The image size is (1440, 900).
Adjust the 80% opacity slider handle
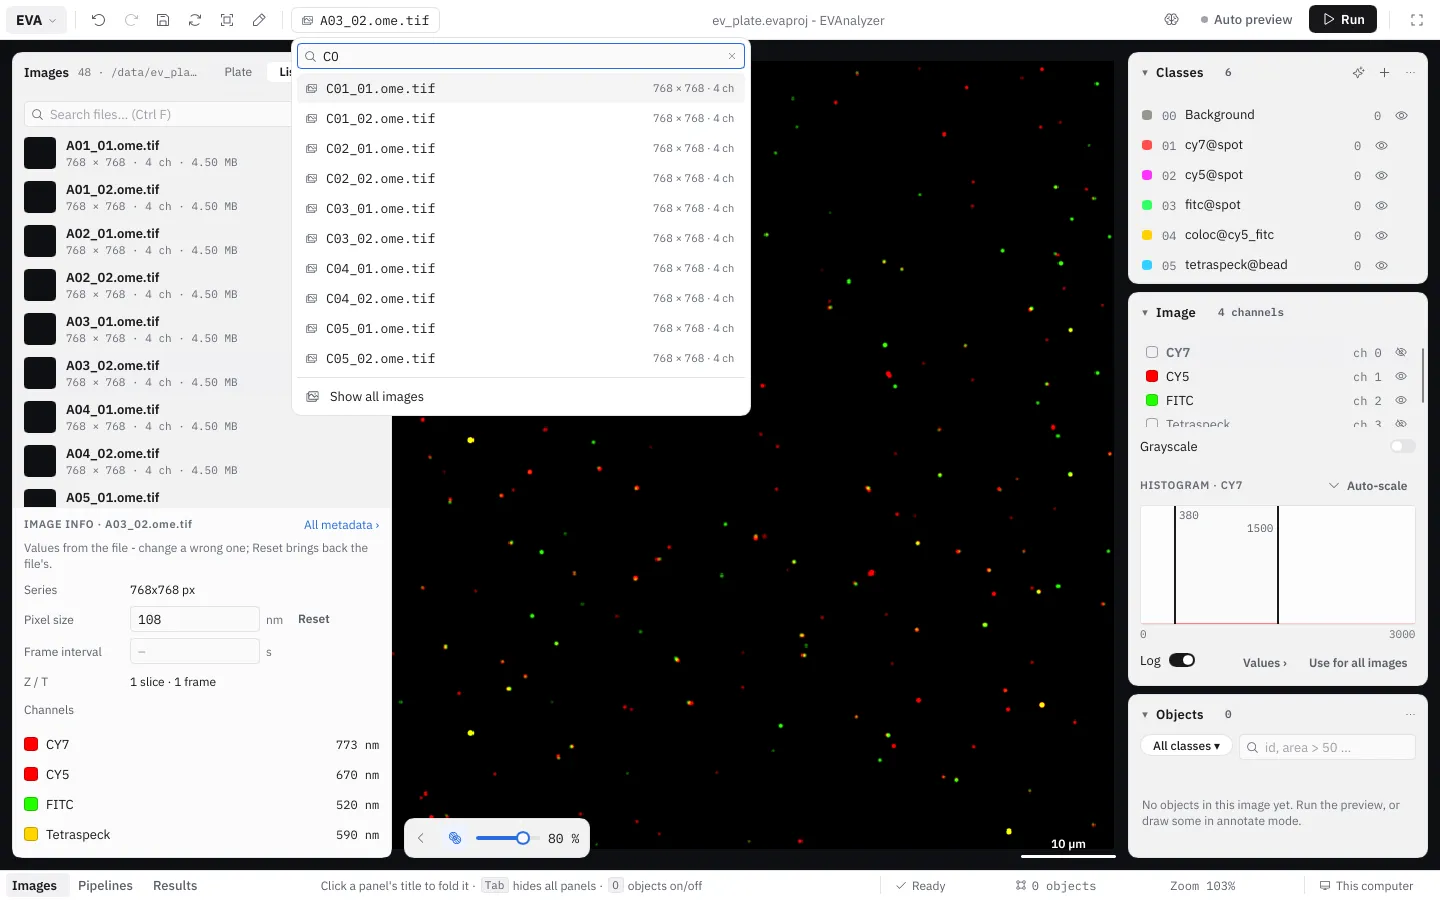[522, 838]
